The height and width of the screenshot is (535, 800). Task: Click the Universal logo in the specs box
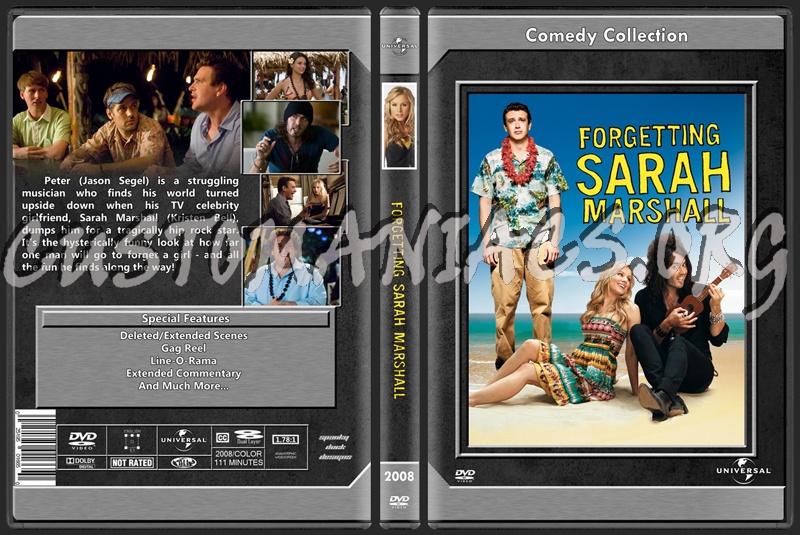(x=184, y=440)
